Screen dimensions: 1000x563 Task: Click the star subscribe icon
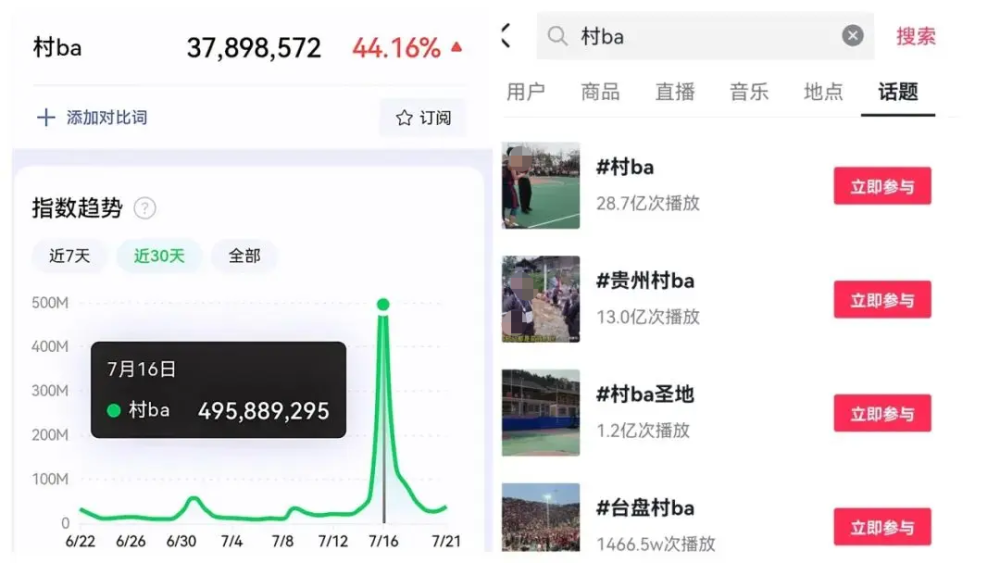[404, 117]
